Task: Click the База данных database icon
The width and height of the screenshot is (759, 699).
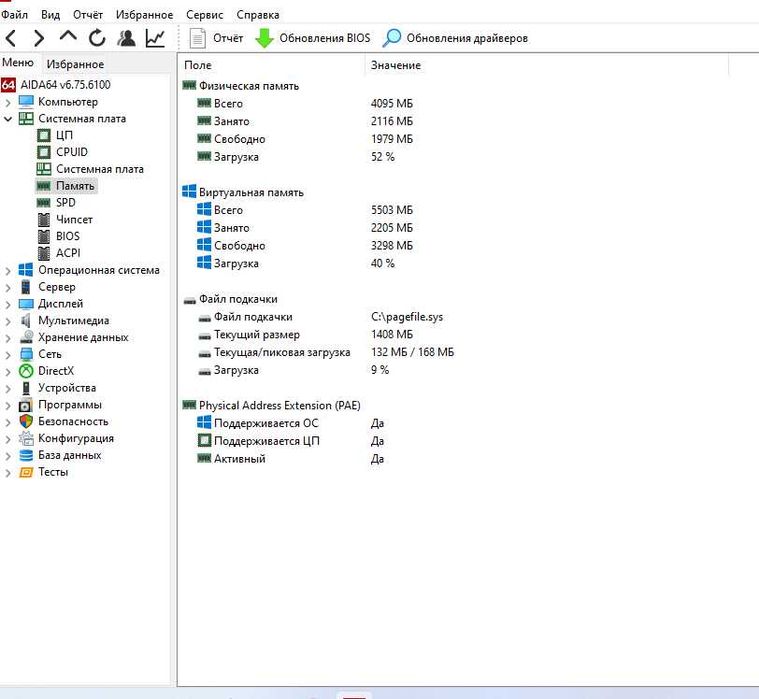Action: (x=26, y=455)
